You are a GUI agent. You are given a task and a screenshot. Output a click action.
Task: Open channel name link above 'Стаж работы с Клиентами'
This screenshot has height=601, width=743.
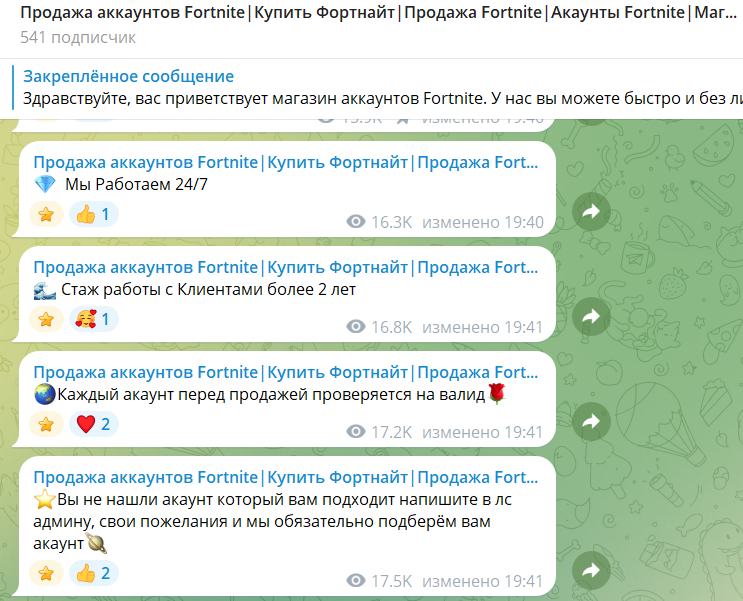(286, 267)
